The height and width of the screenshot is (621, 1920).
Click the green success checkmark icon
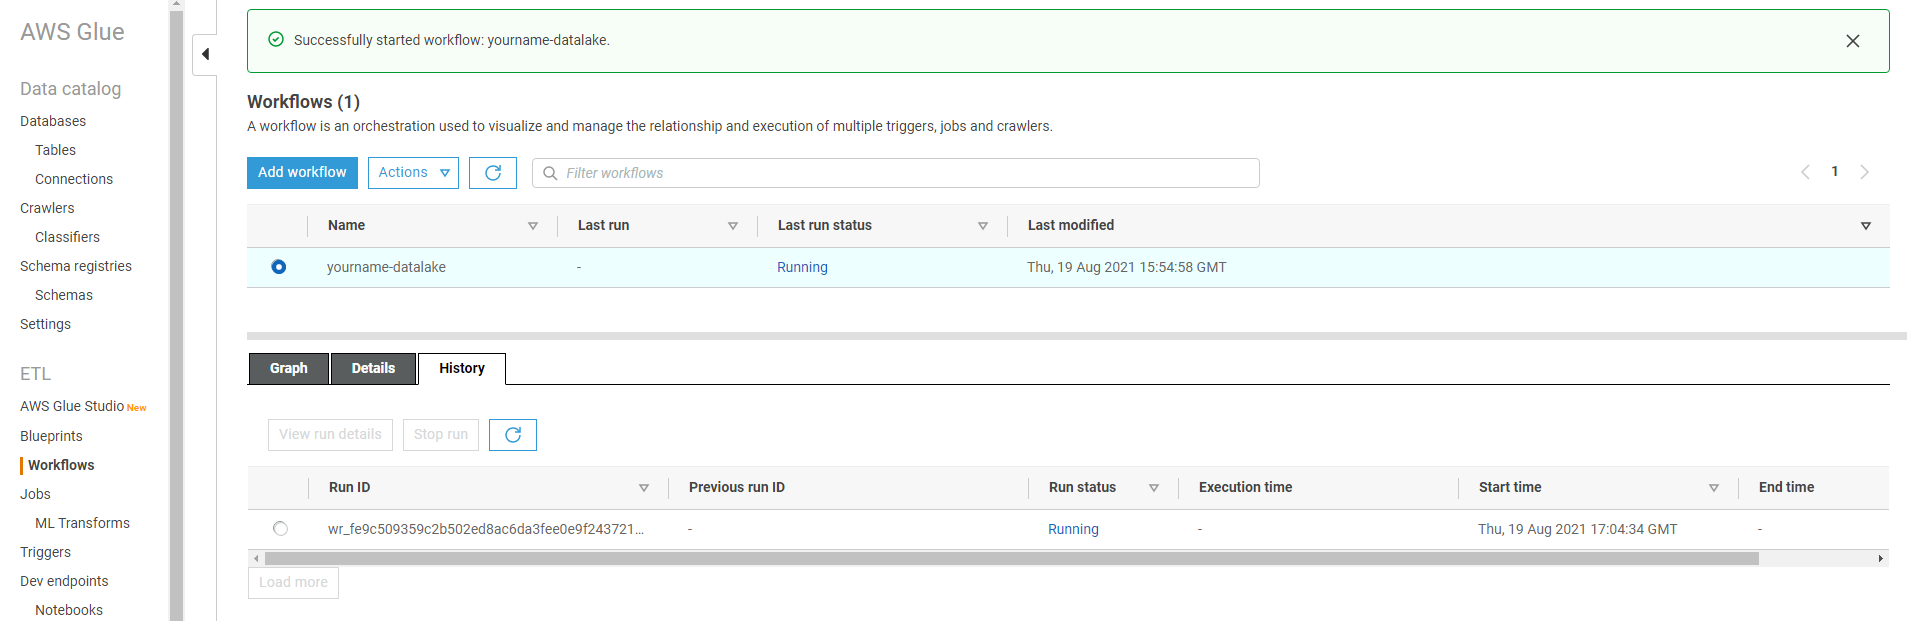276,40
